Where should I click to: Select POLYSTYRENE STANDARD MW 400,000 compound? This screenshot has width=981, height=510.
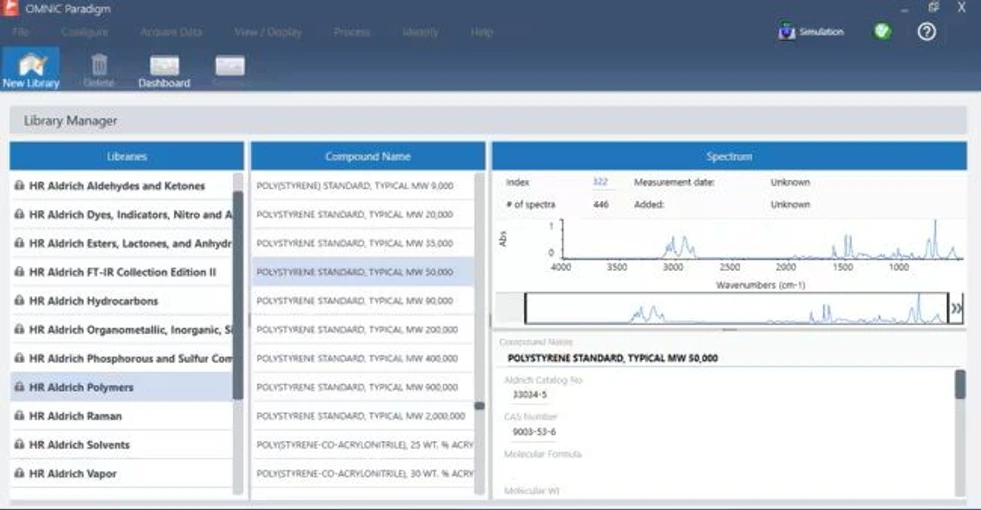point(363,359)
